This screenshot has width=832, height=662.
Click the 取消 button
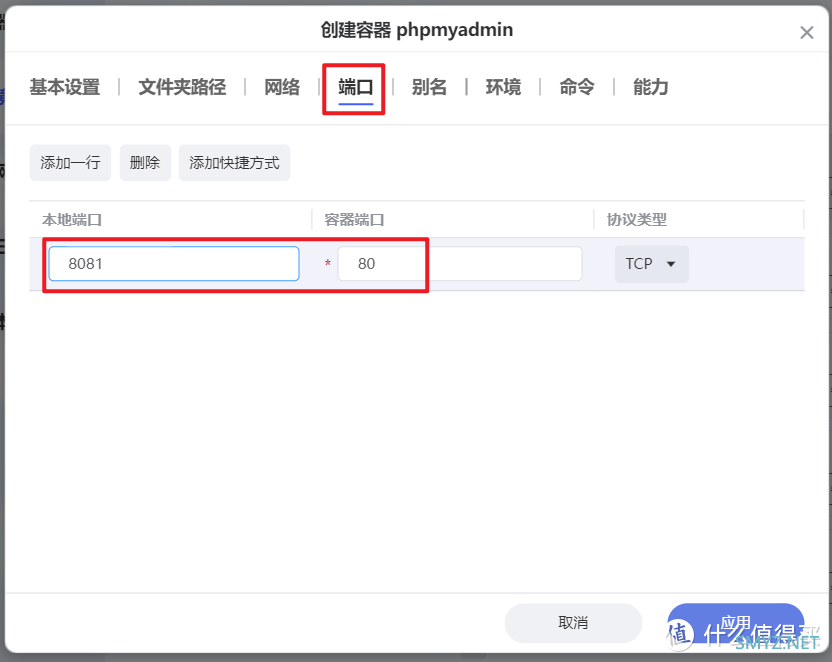(573, 623)
